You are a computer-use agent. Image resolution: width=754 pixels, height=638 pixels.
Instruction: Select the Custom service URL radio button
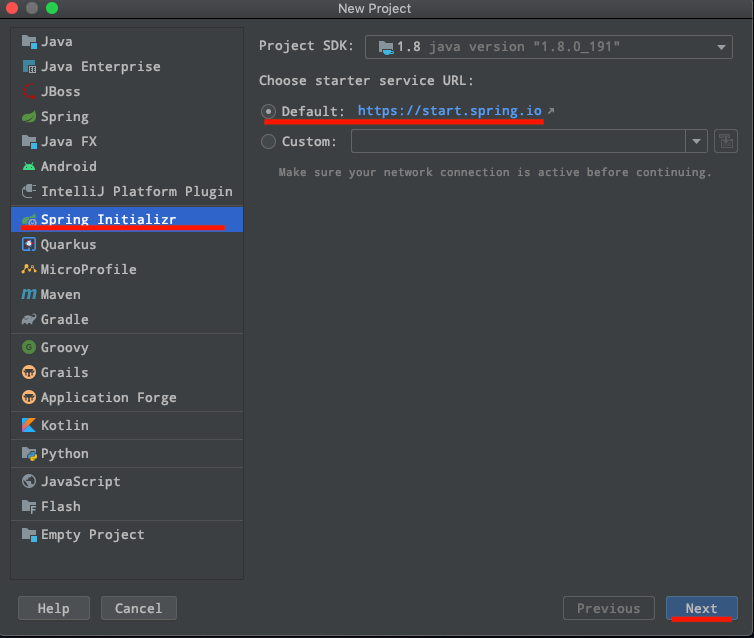click(268, 141)
